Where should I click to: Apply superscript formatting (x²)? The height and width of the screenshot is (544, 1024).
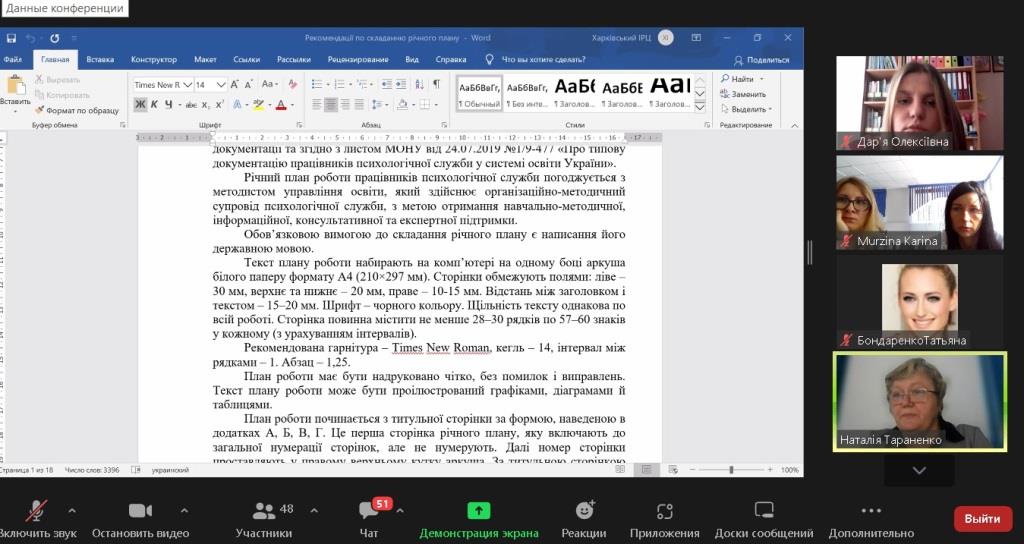(x=219, y=104)
